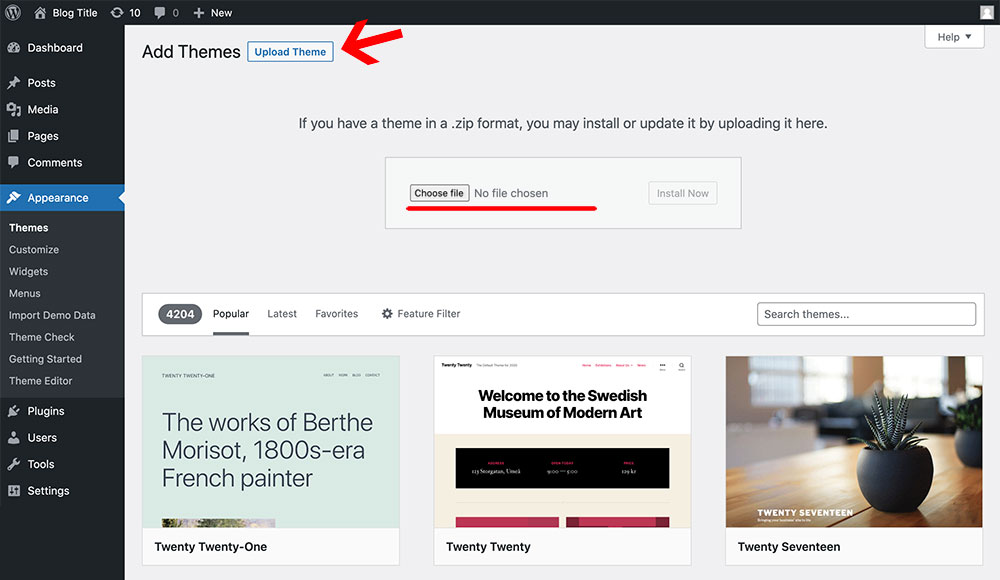
Task: Click the Tools wrench icon
Action: tap(13, 465)
